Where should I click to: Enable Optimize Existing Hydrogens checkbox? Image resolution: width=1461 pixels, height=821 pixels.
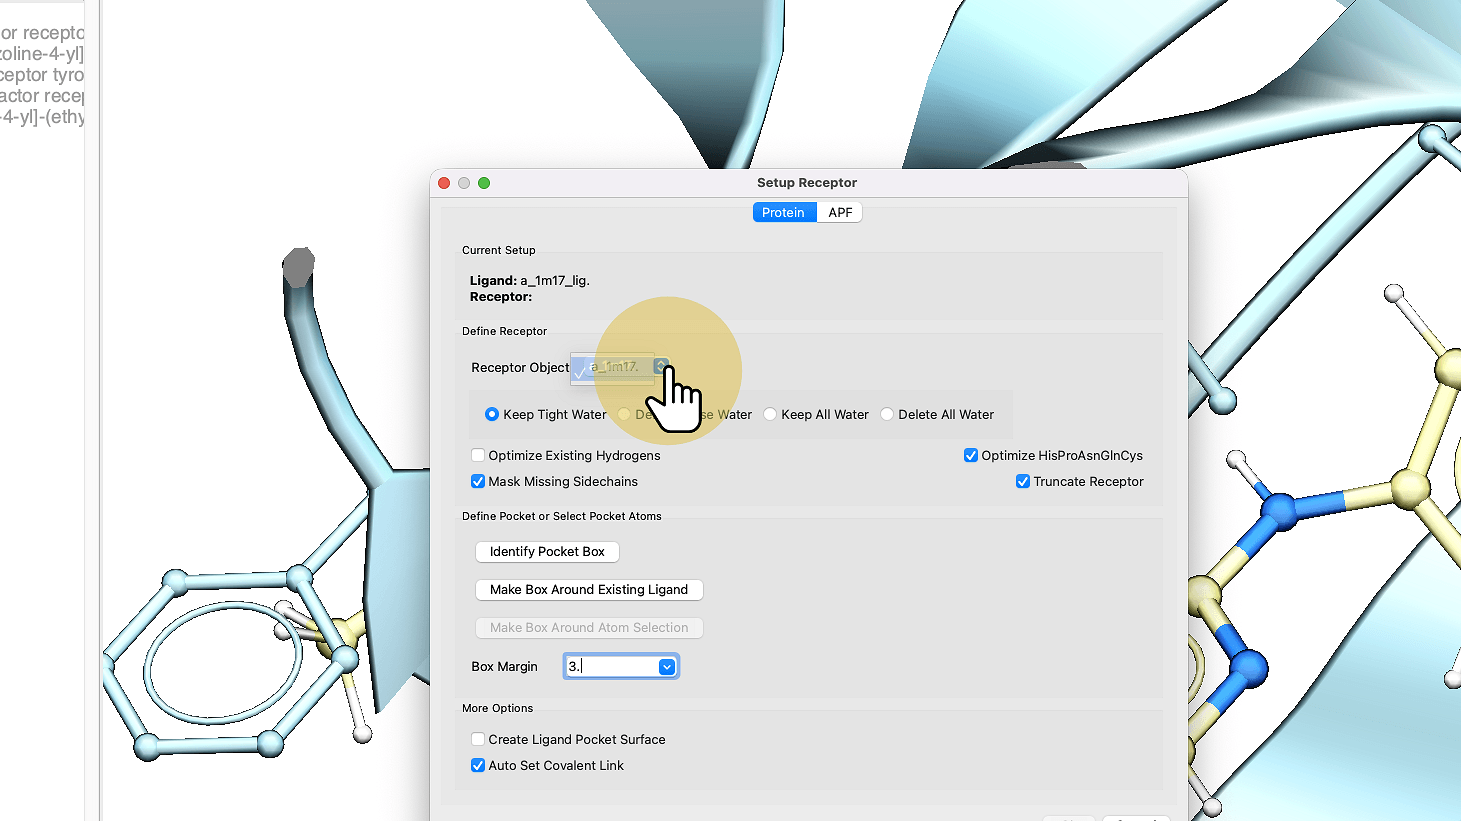[478, 455]
